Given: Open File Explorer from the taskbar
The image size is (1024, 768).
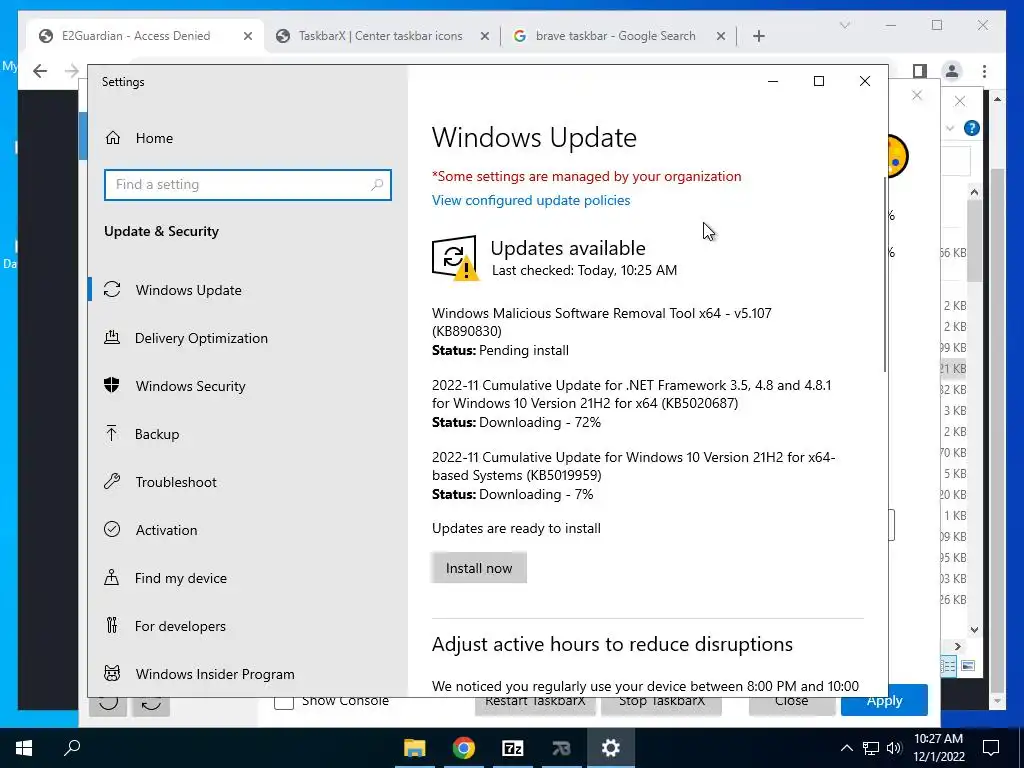Looking at the screenshot, I should tap(415, 748).
